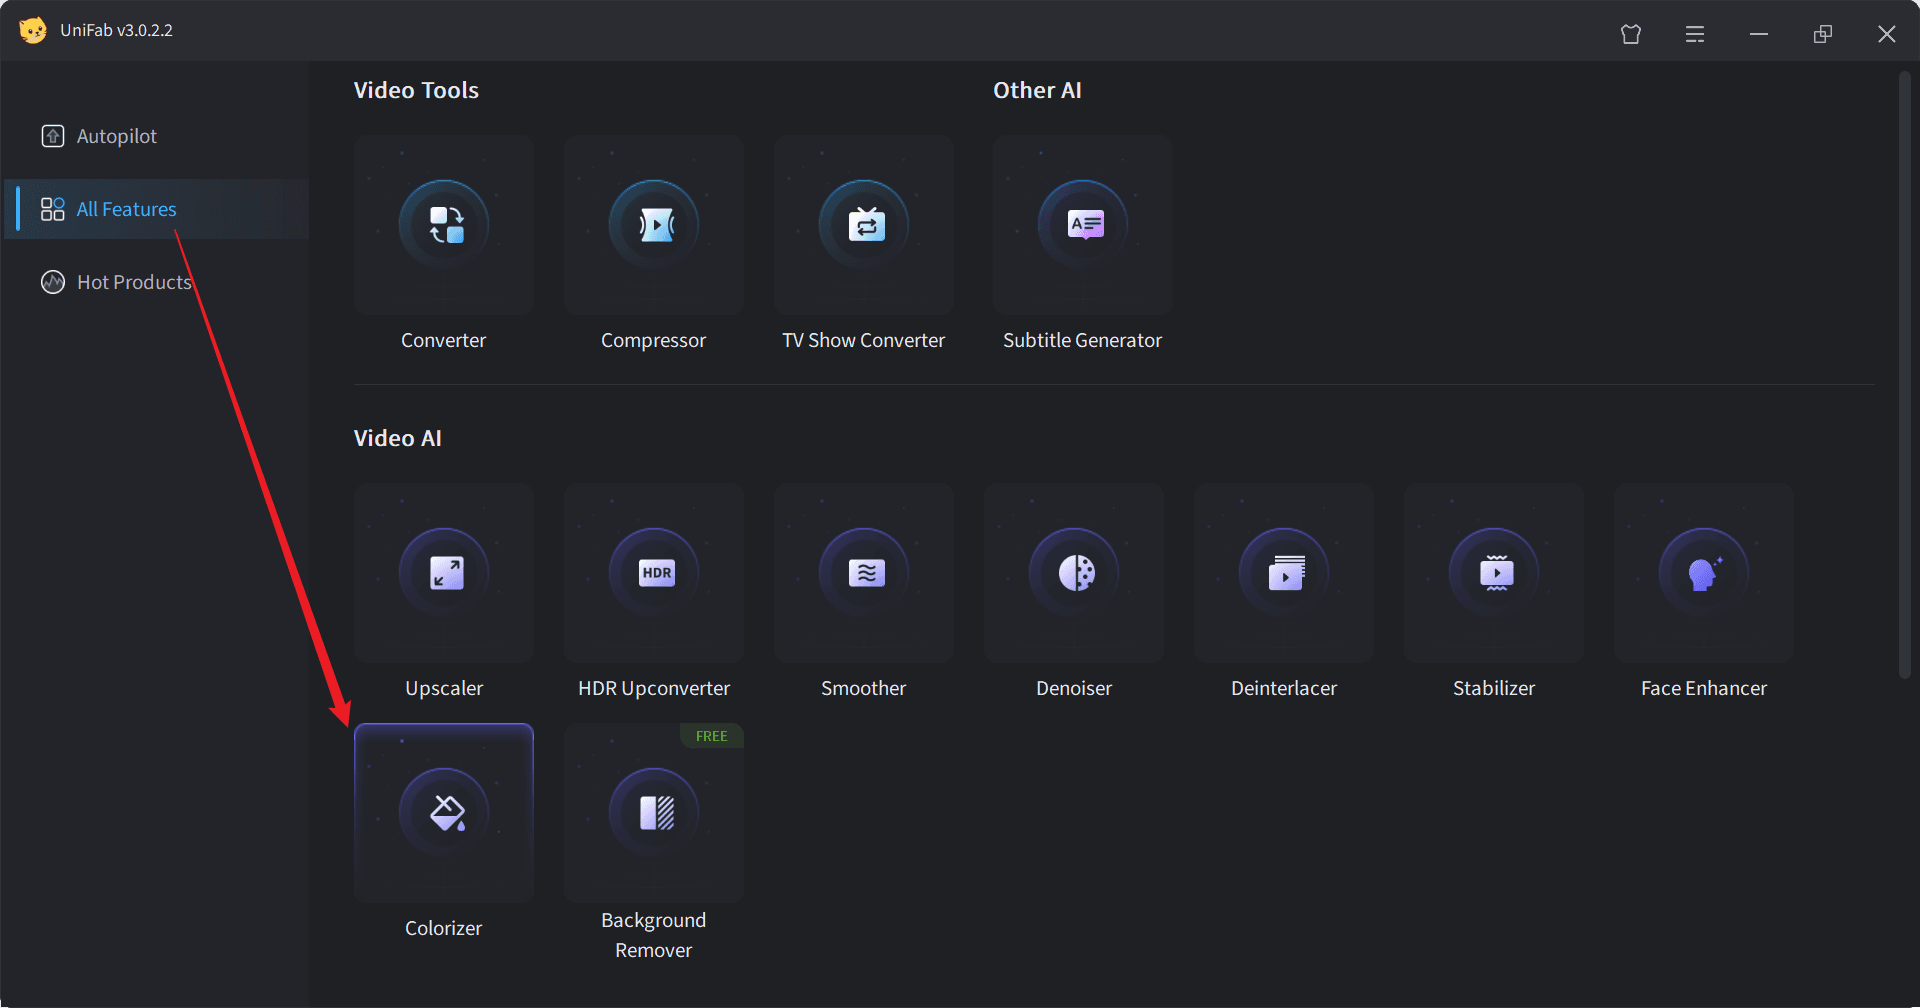1920x1008 pixels.
Task: Select the Deinterlacer tool icon
Action: pyautogui.click(x=1284, y=573)
